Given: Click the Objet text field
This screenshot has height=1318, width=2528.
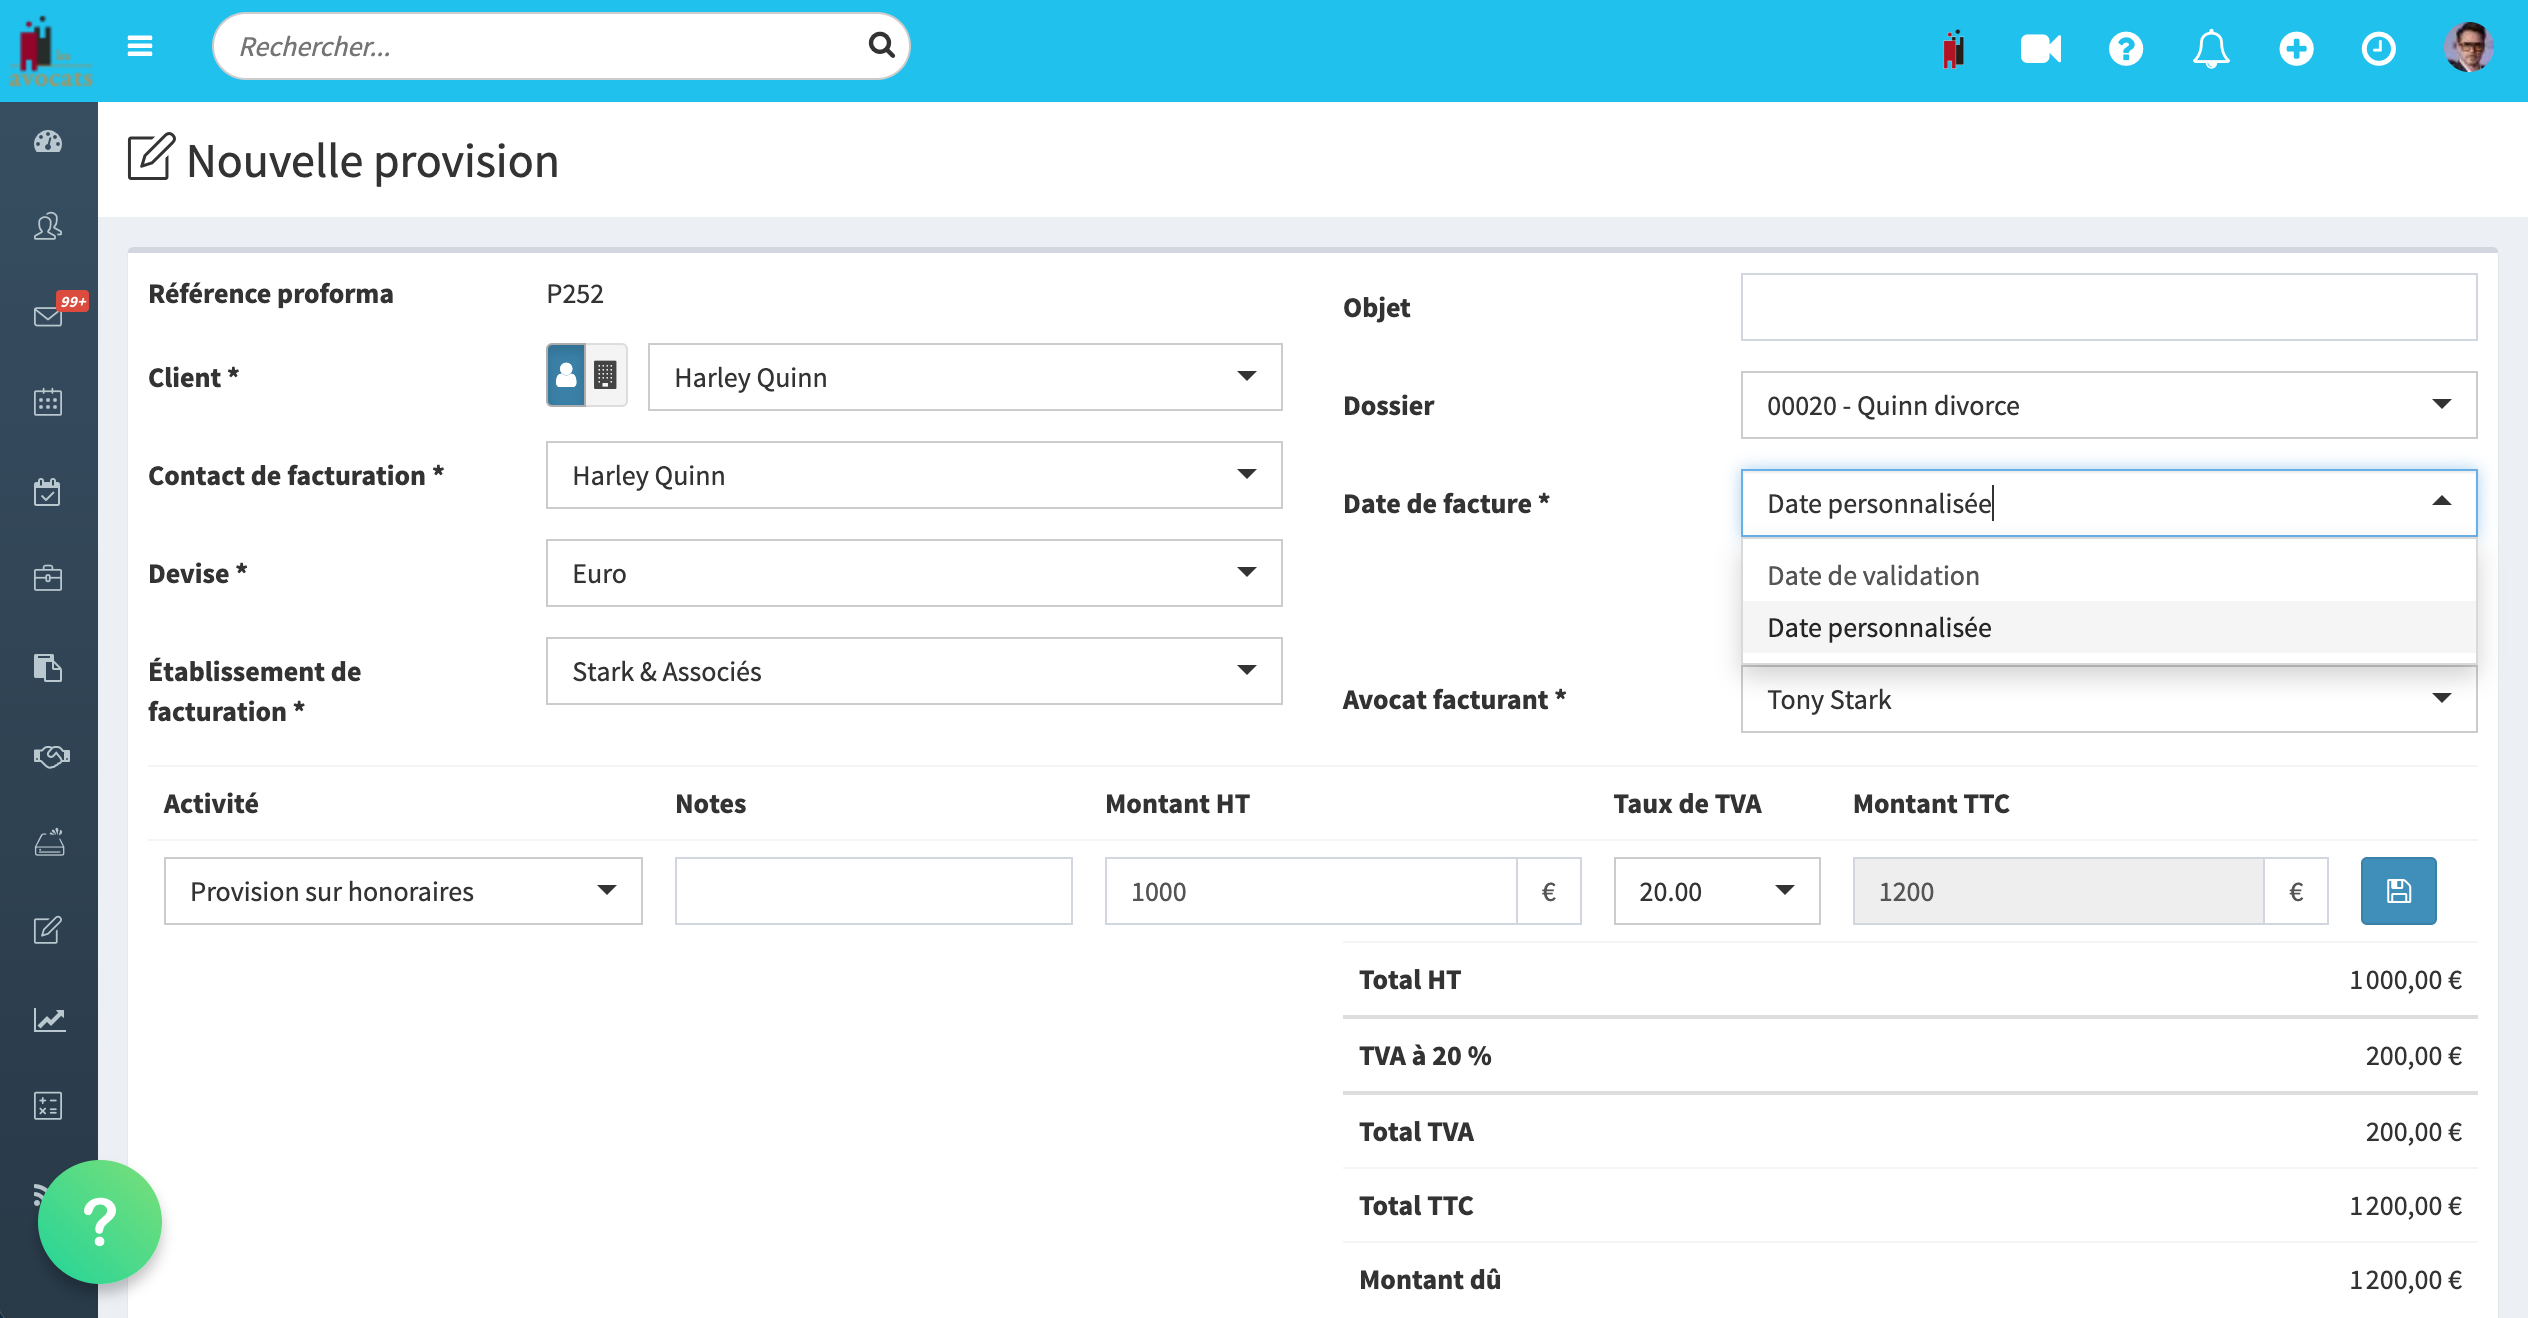Looking at the screenshot, I should [2109, 307].
